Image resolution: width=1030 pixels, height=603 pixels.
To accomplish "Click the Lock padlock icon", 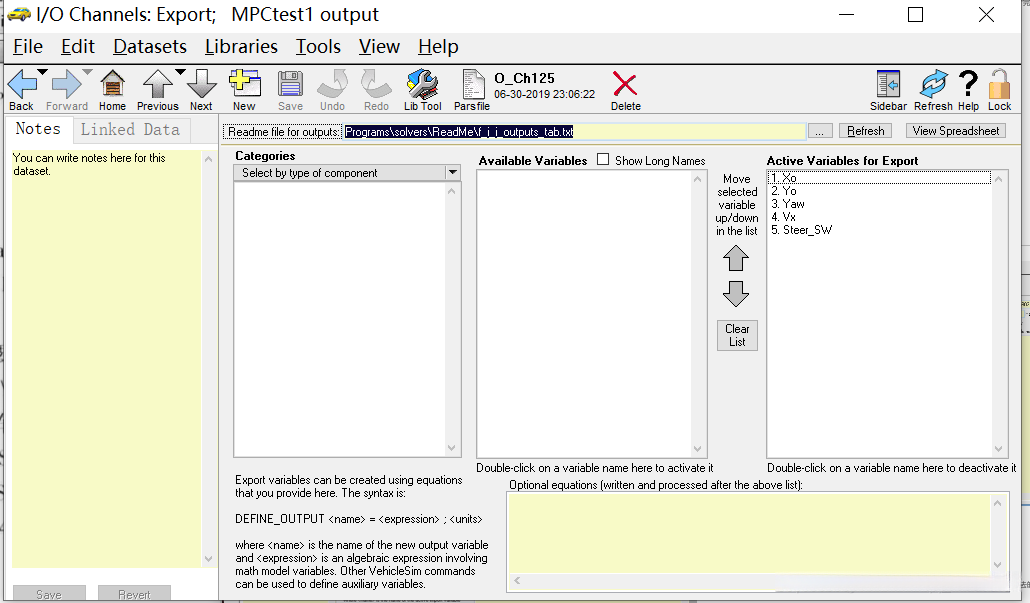I will (999, 85).
